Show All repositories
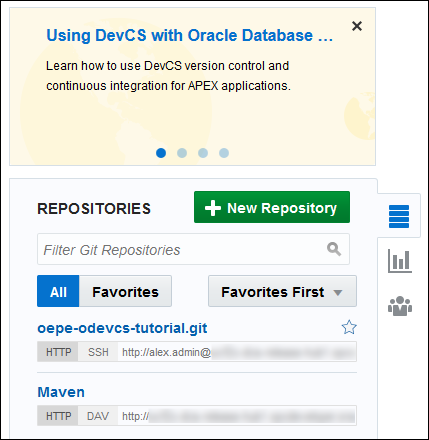 [x=58, y=291]
